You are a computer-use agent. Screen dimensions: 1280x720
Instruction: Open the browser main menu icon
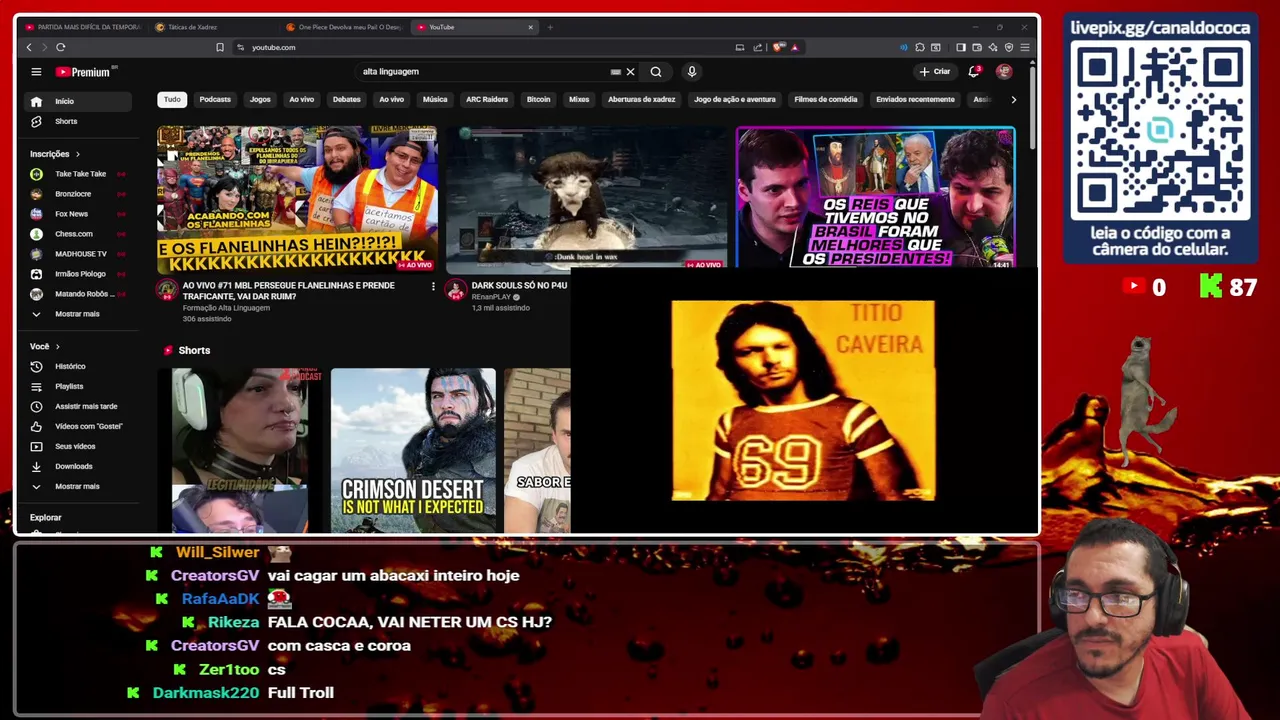tap(1024, 47)
